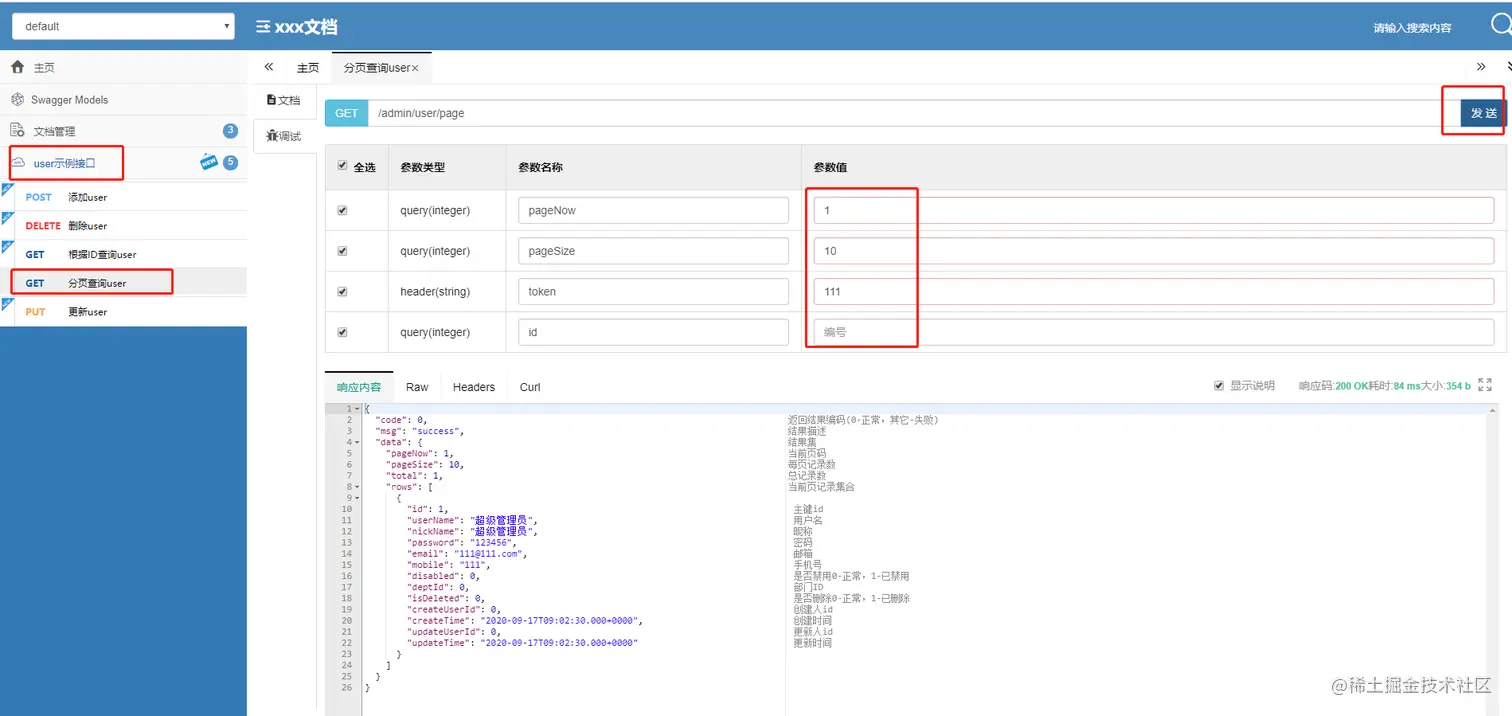Screen dimensions: 1512x716
Task: Open the Headers response tab
Action: pos(474,387)
